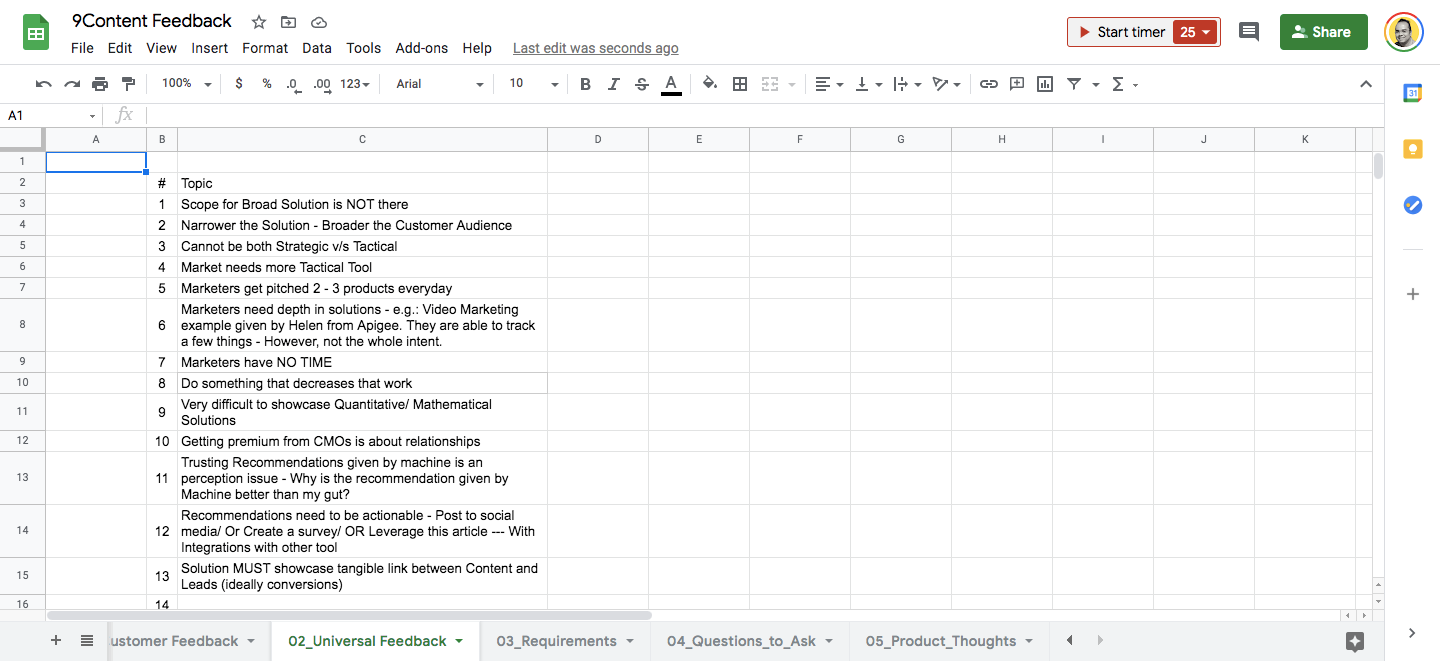Open the Insert menu
Screen dimensions: 1440x661
210,48
